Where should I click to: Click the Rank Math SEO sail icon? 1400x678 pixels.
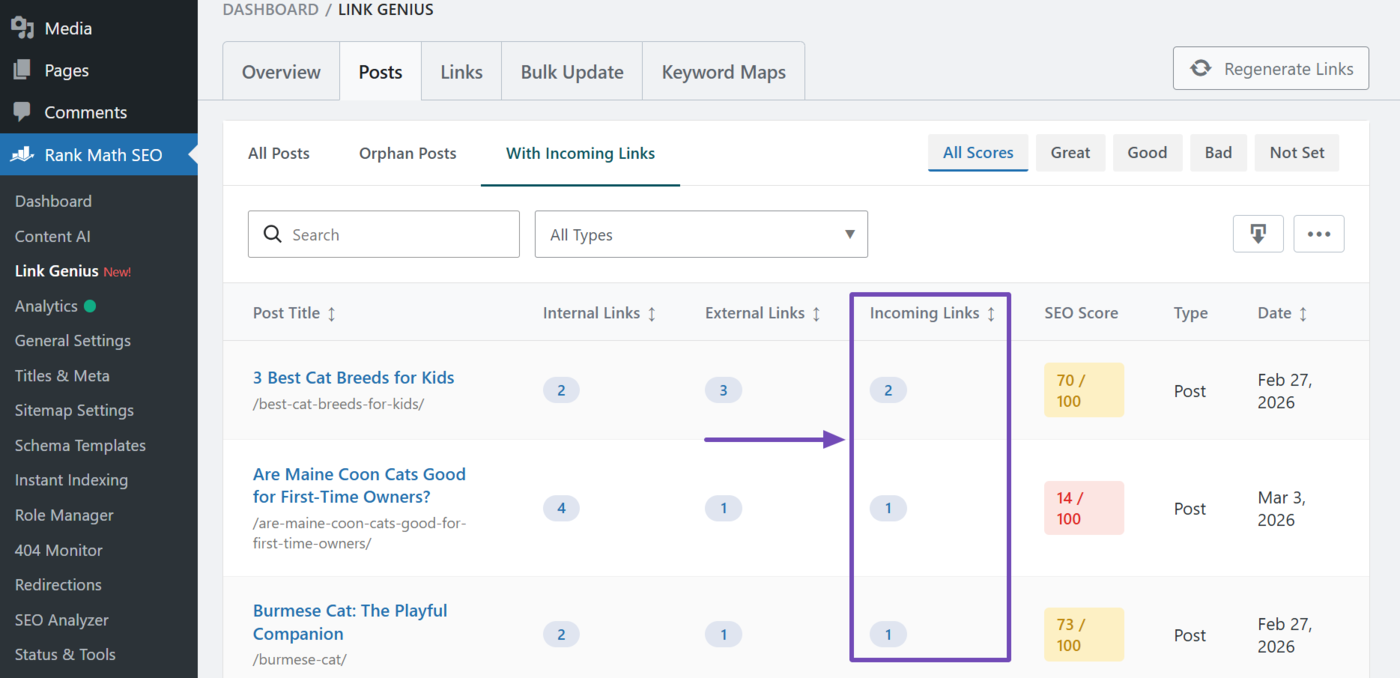click(x=21, y=155)
